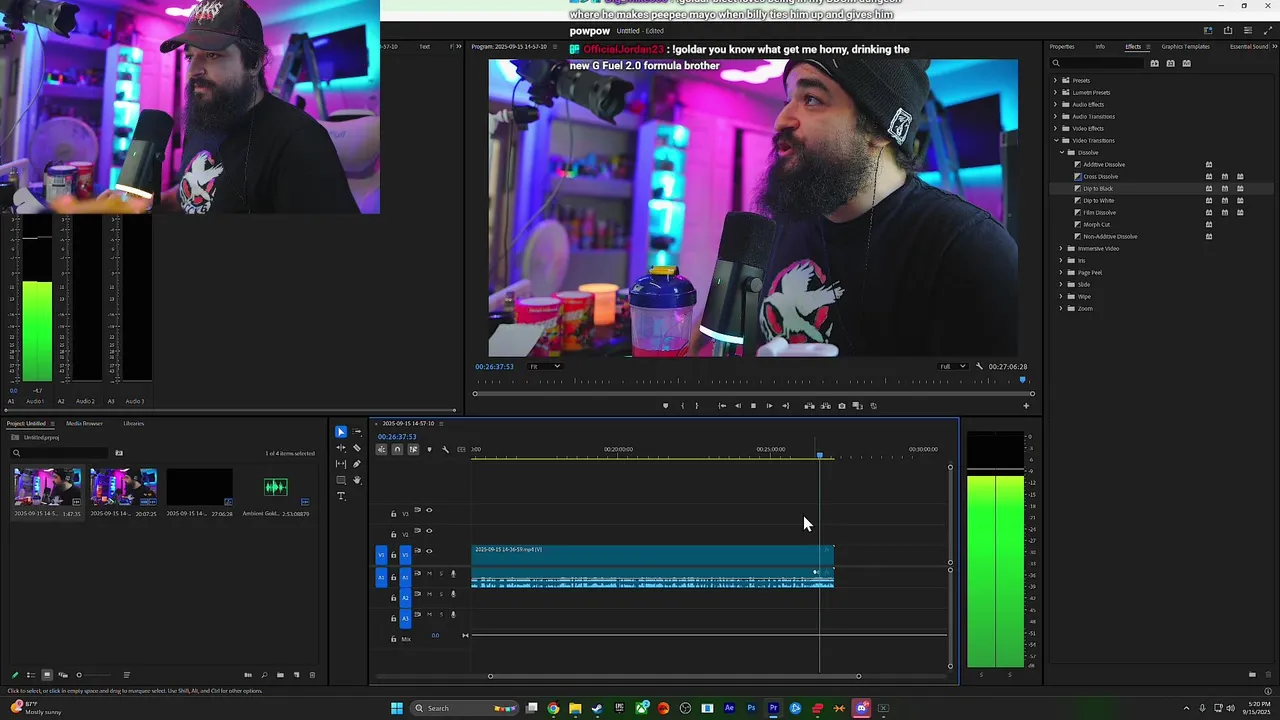Click the New Item icon in Project panel
This screenshot has height=720, width=1280.
[x=296, y=675]
